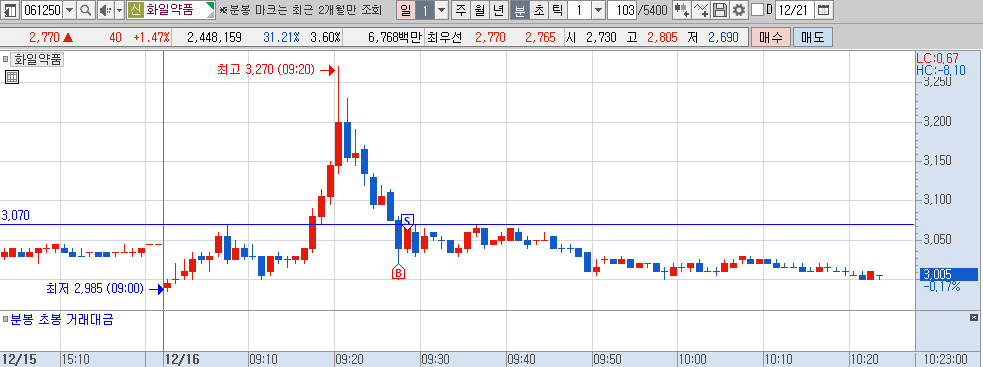Toggle the D date checkbox
This screenshot has width=983, height=367.
(757, 10)
